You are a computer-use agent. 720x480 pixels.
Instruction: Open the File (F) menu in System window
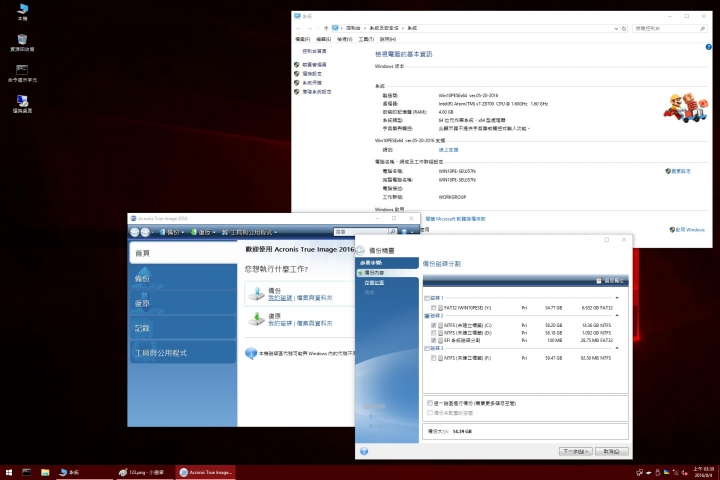[x=303, y=40]
